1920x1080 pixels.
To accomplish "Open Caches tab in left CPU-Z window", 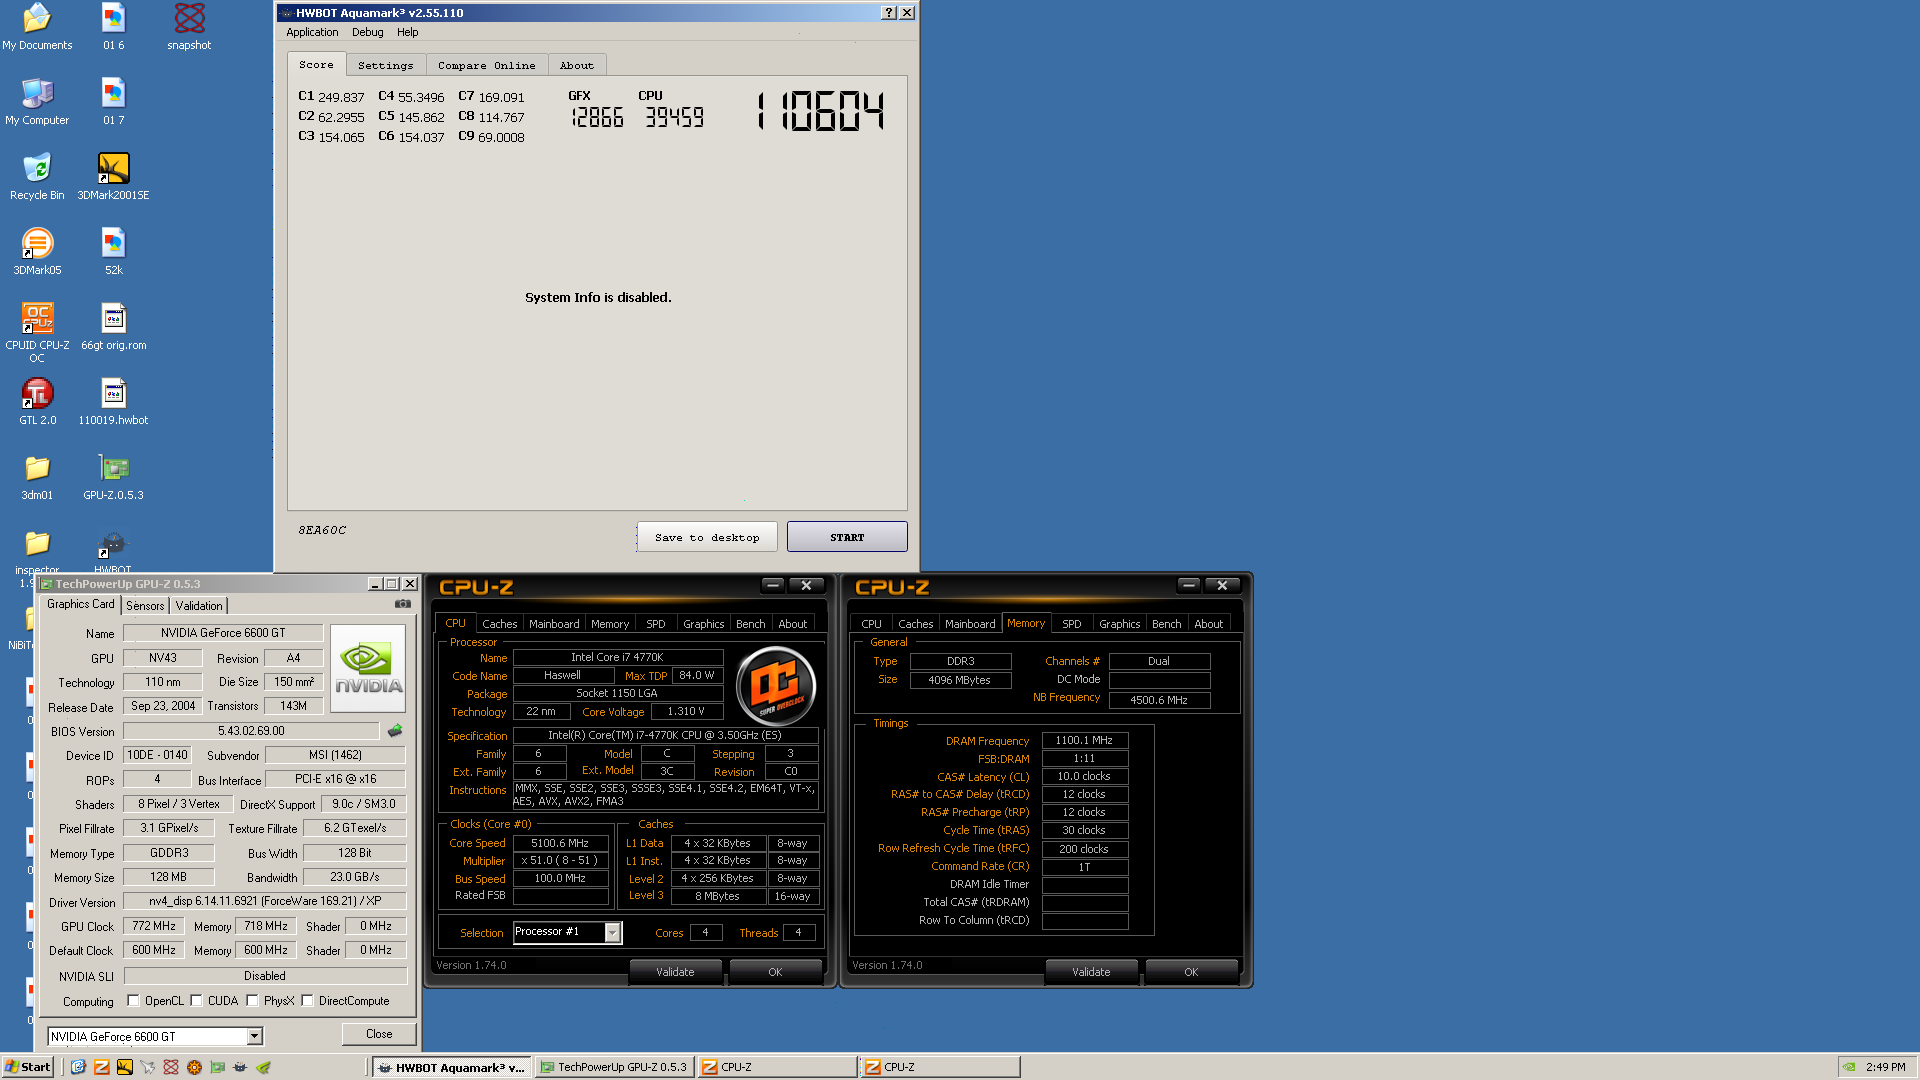I will point(499,623).
